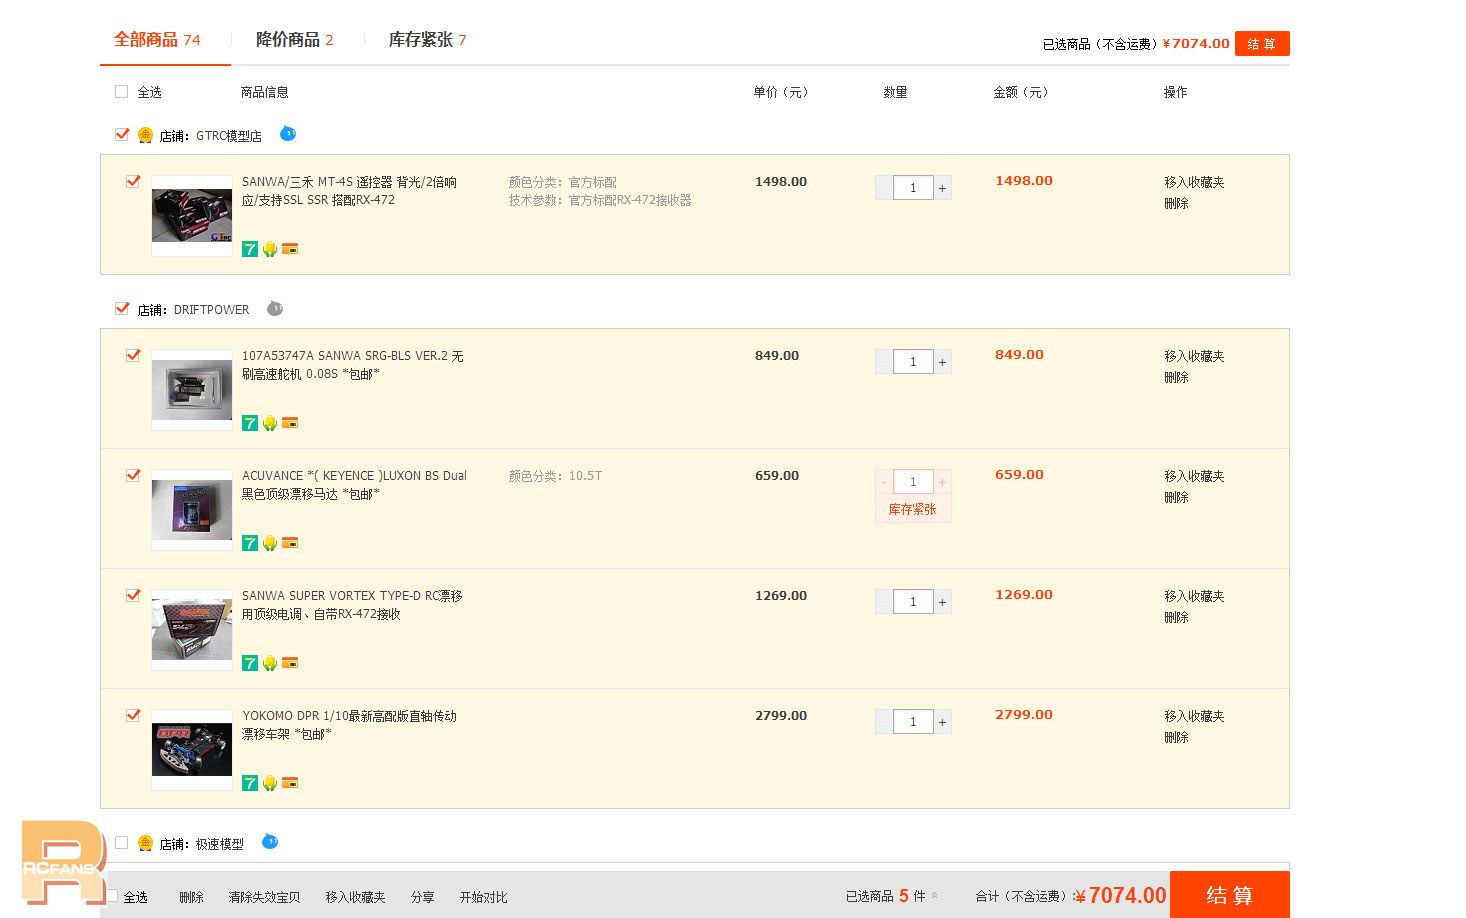Screen dimensions: 1466x918
Task: Click the large orange 结算 checkout button
Action: point(1230,895)
